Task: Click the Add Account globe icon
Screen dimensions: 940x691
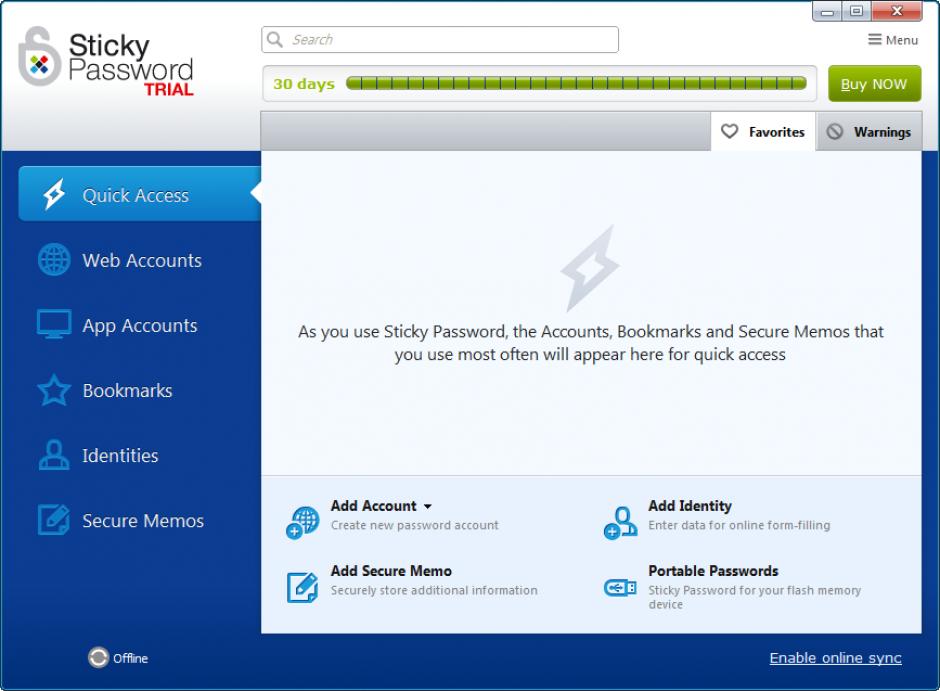Action: (x=302, y=522)
